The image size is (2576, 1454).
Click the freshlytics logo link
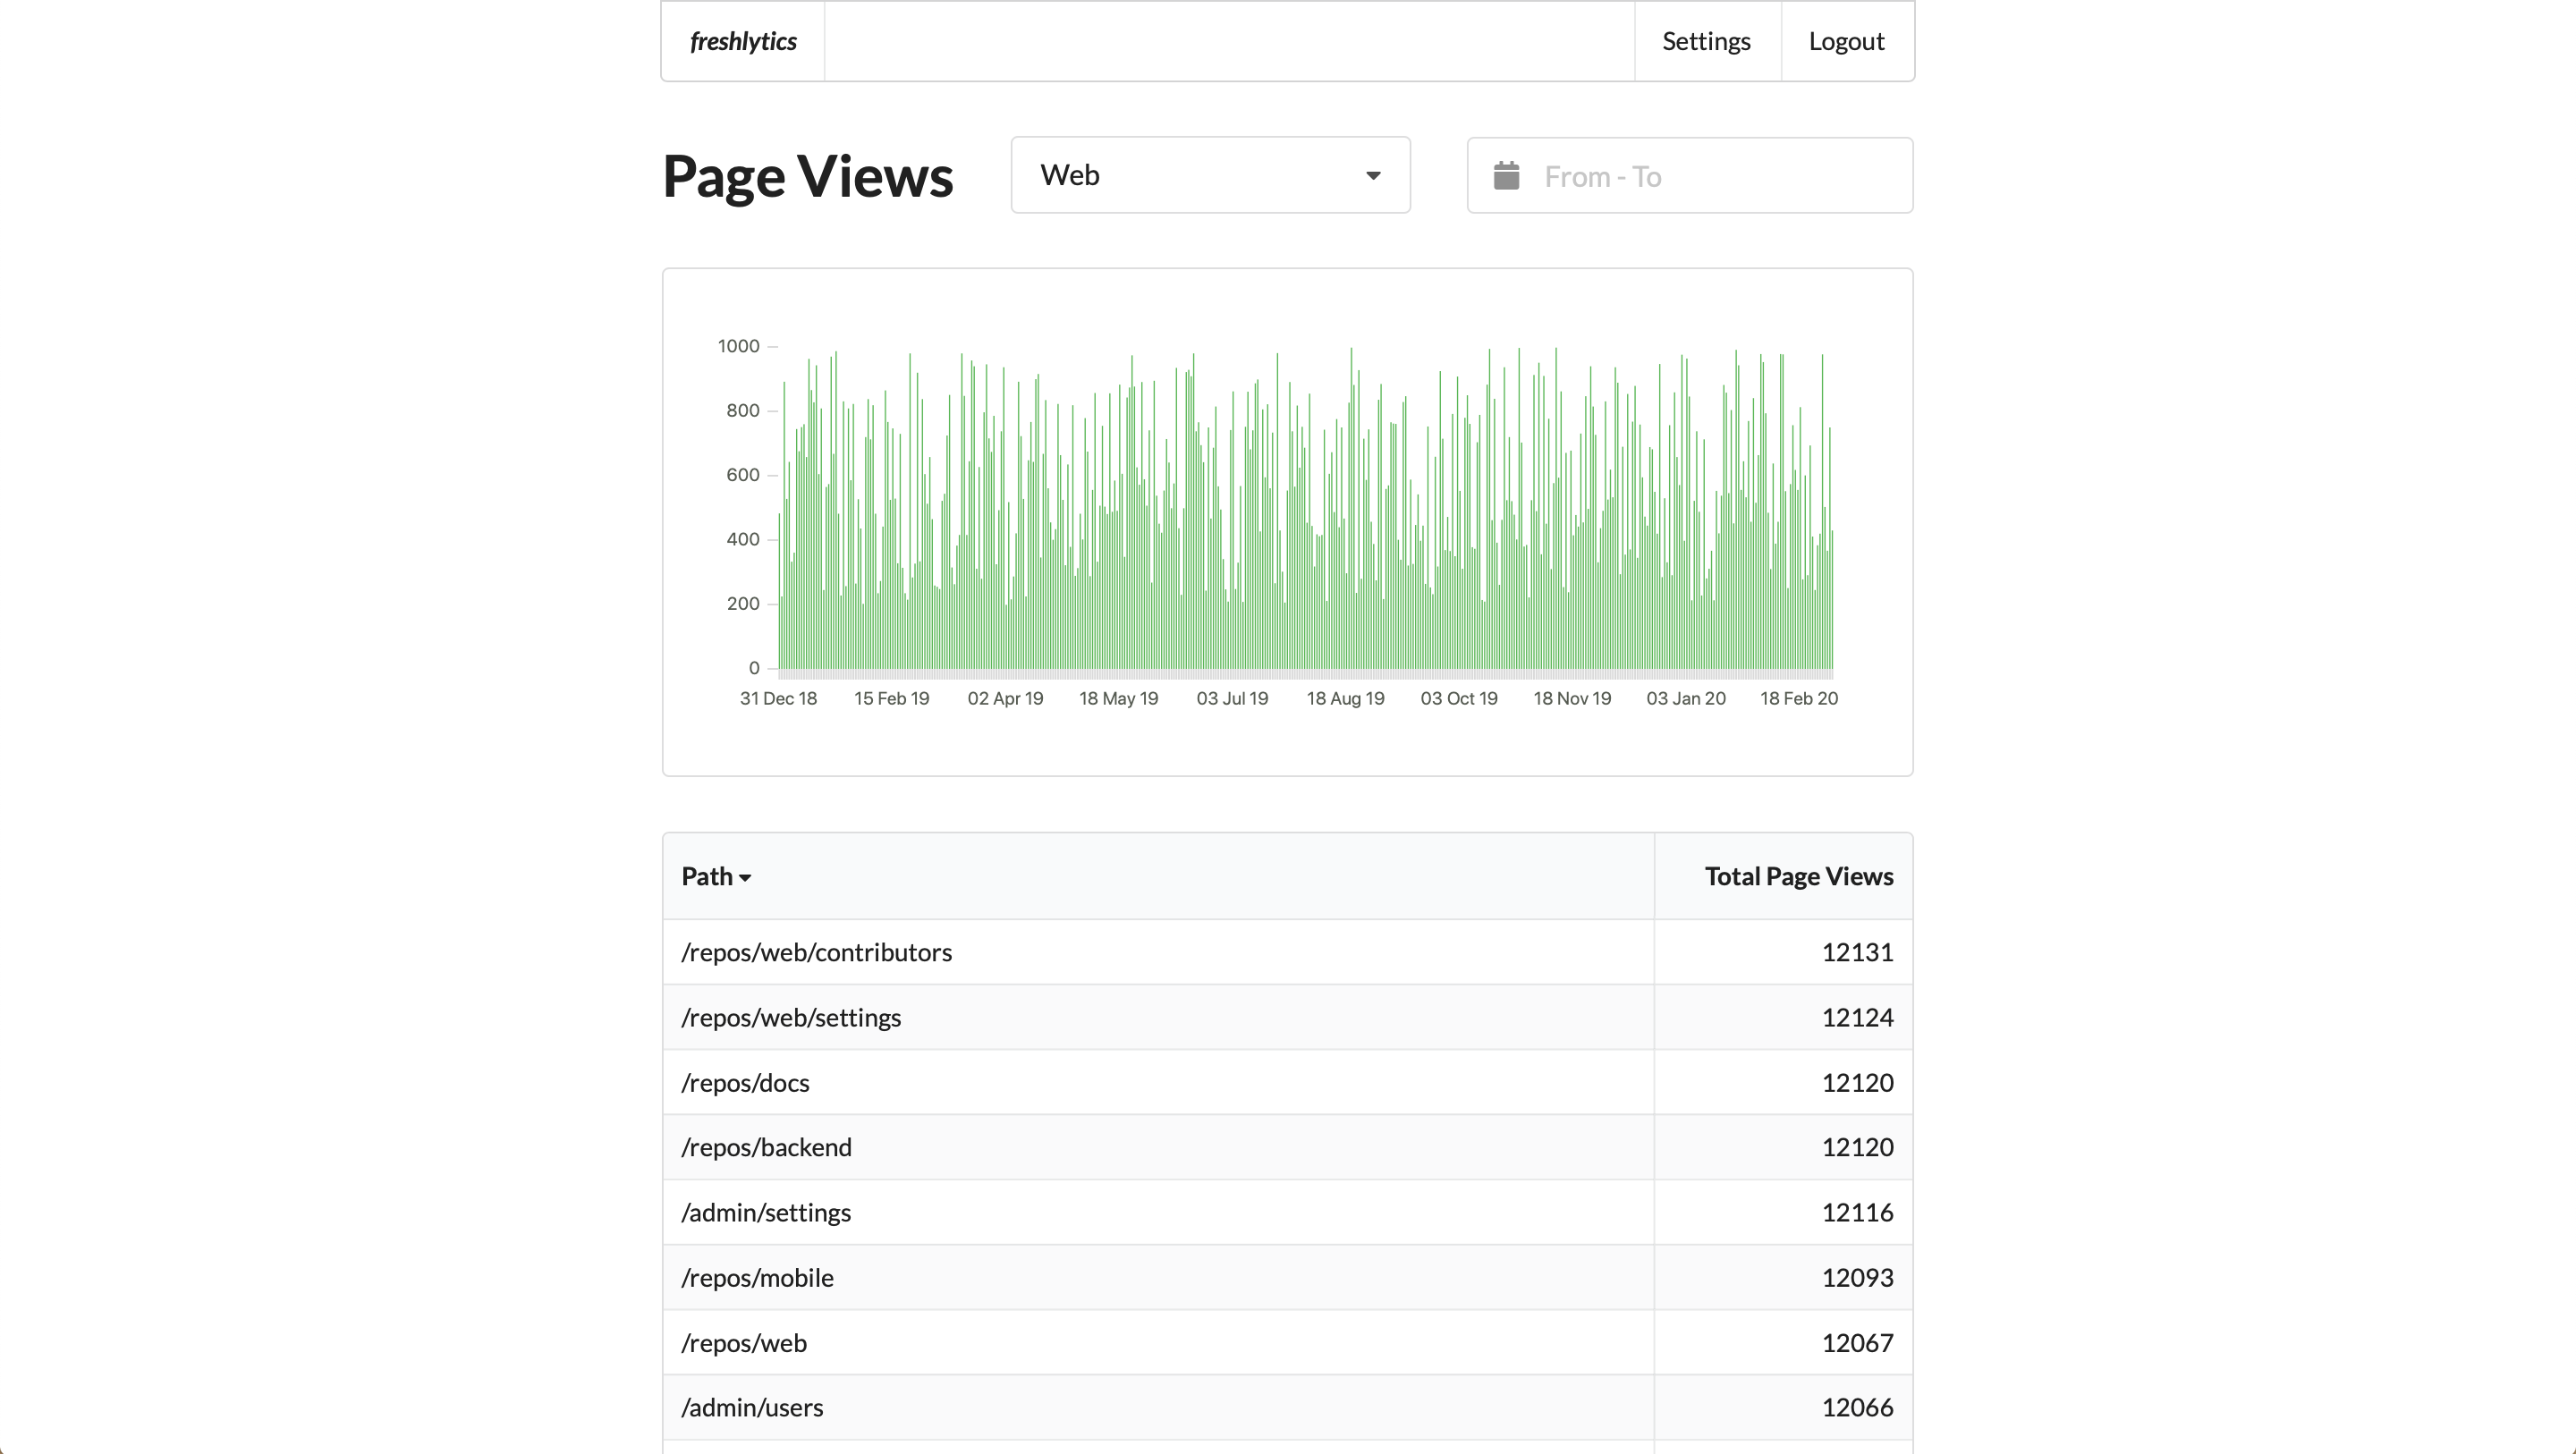(x=743, y=41)
